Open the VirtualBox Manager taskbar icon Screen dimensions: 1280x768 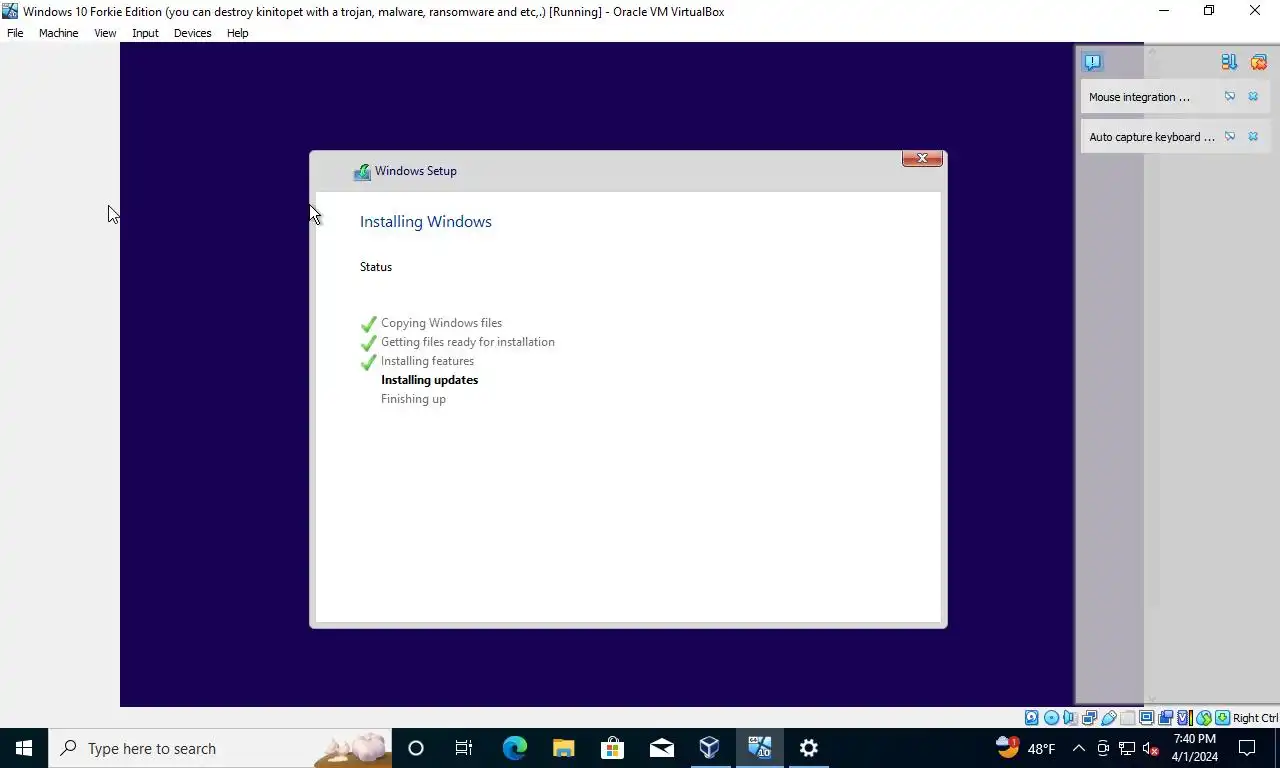[710, 748]
